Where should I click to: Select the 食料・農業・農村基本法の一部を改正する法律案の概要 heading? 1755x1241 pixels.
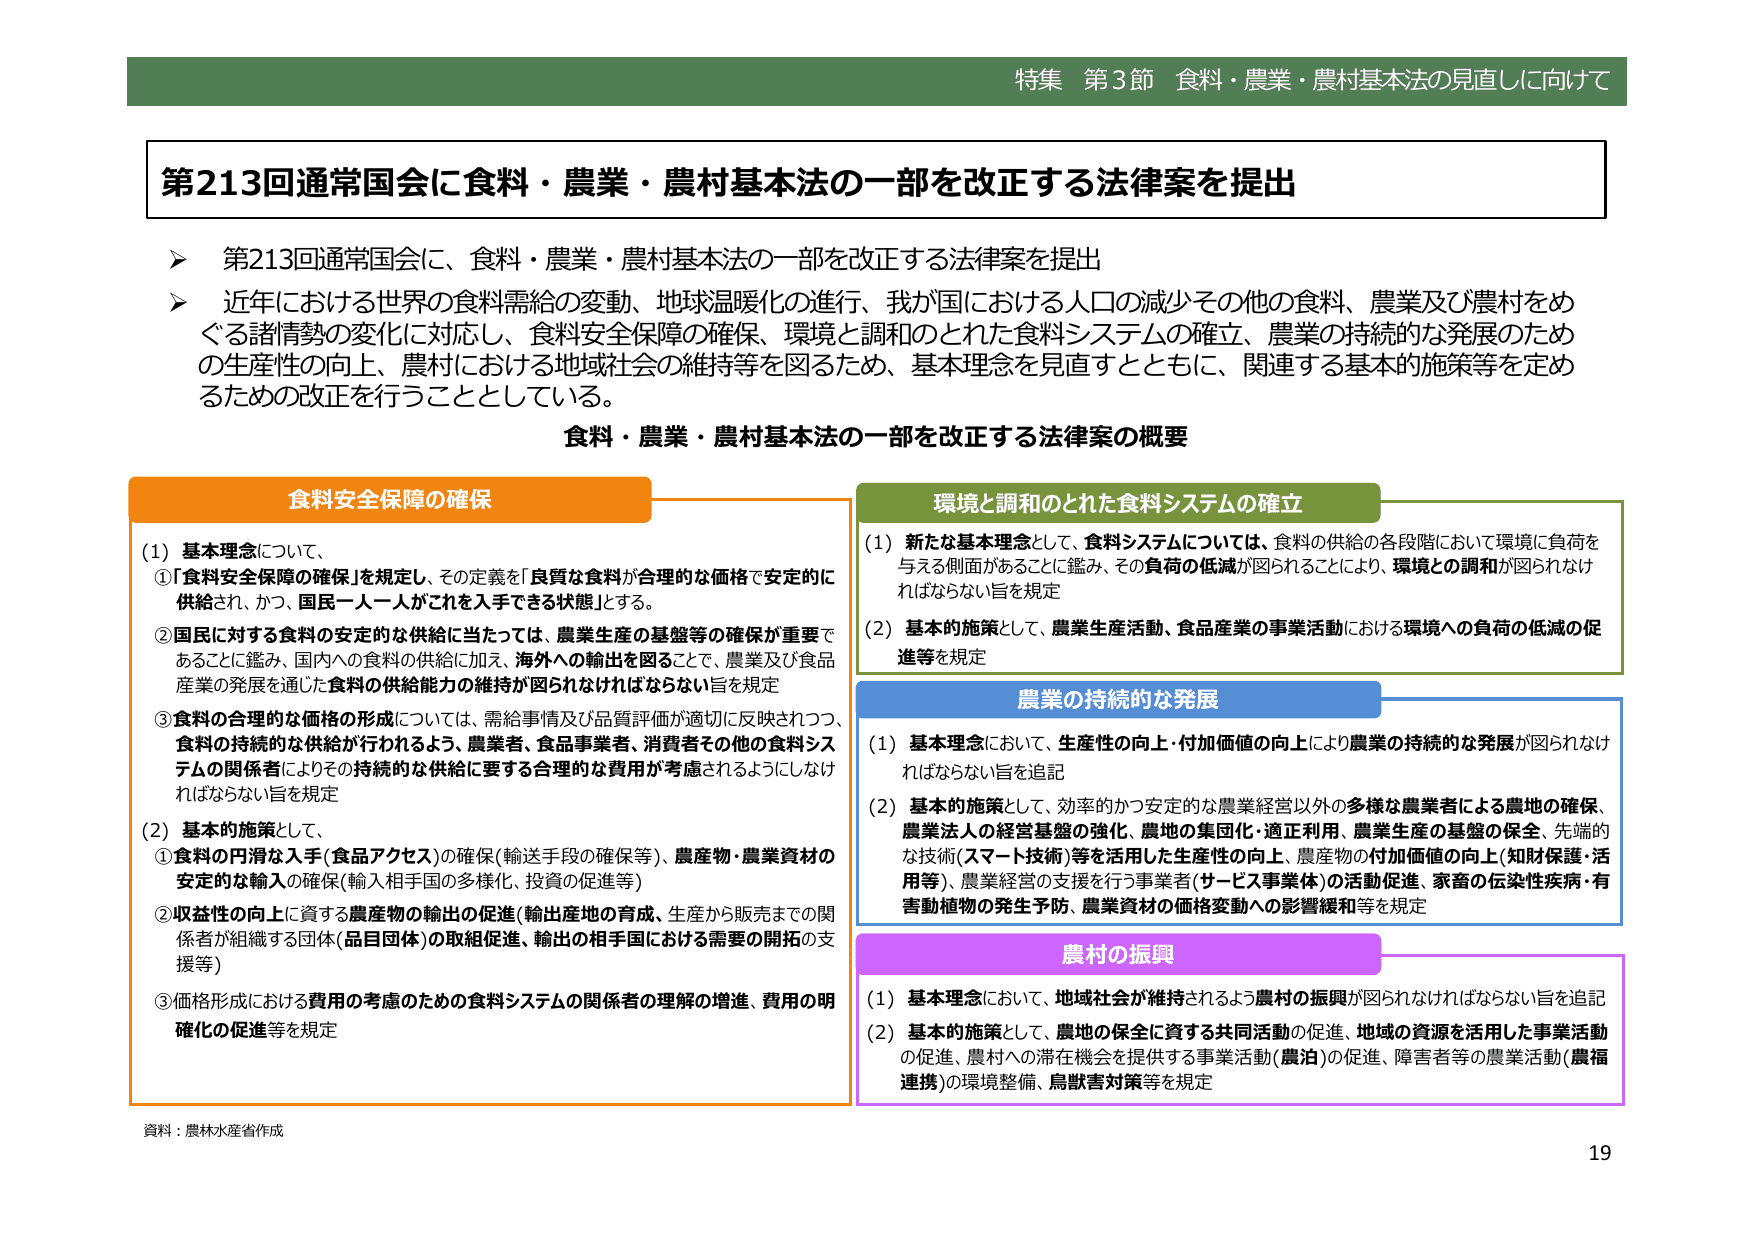pyautogui.click(x=877, y=435)
